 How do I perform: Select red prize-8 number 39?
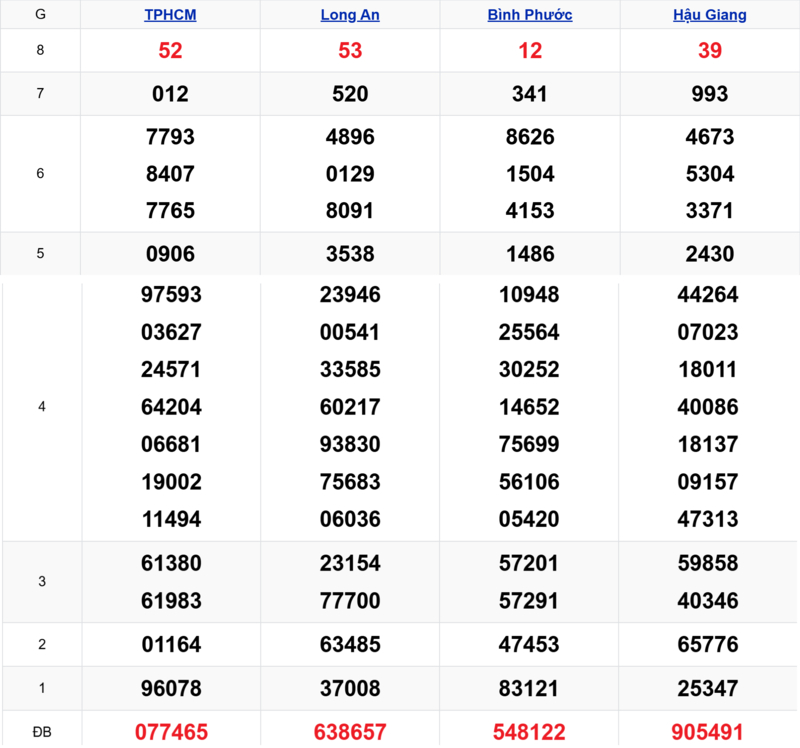(710, 51)
